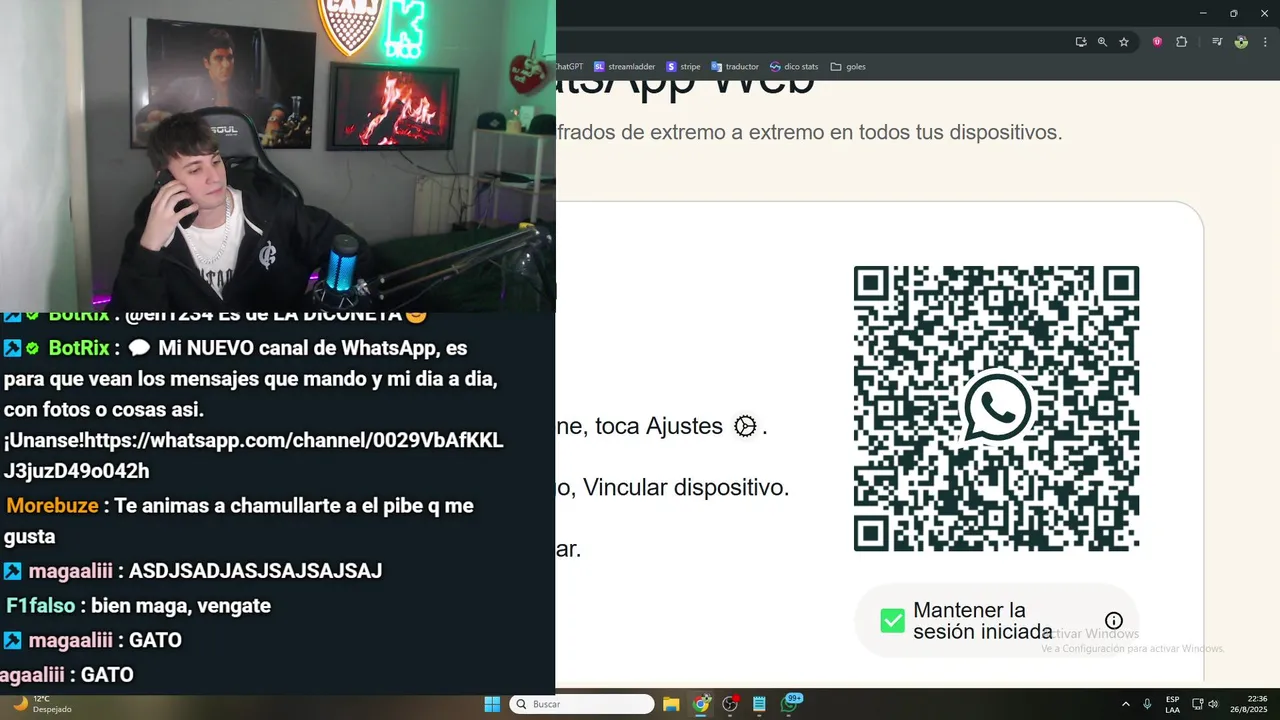Click the info icon beside Mantener la sesión
Viewport: 1280px width, 720px height.
[x=1114, y=621]
